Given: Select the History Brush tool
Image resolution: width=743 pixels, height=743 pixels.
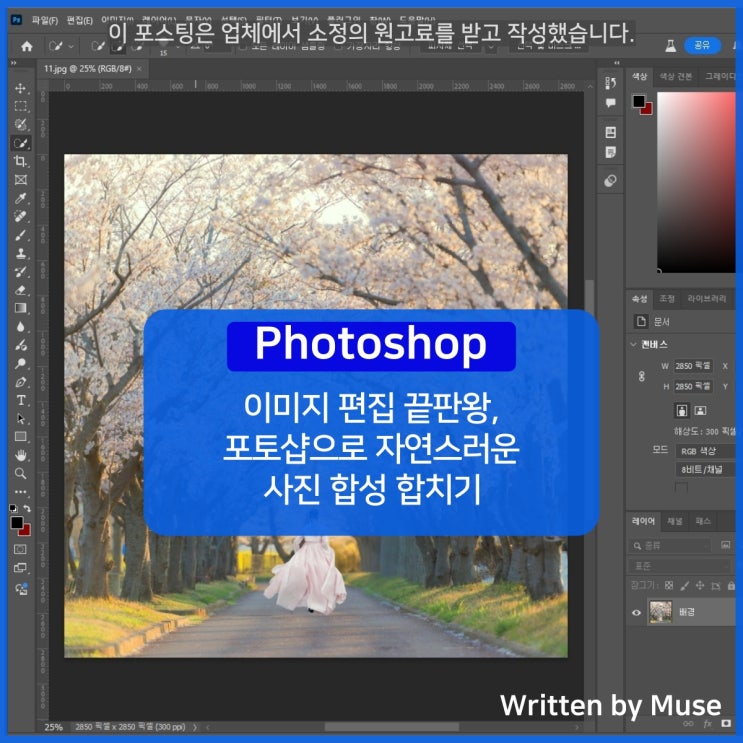Looking at the screenshot, I should point(20,272).
